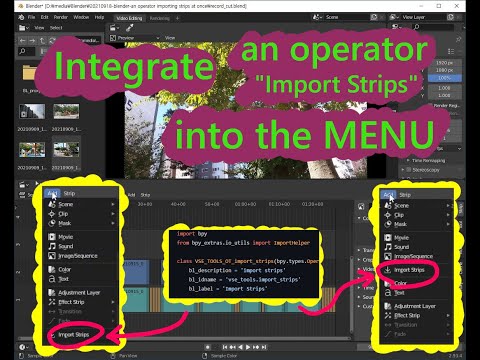Open the Sequencer editor type dropdown
The height and width of the screenshot is (360, 480).
click(24, 185)
